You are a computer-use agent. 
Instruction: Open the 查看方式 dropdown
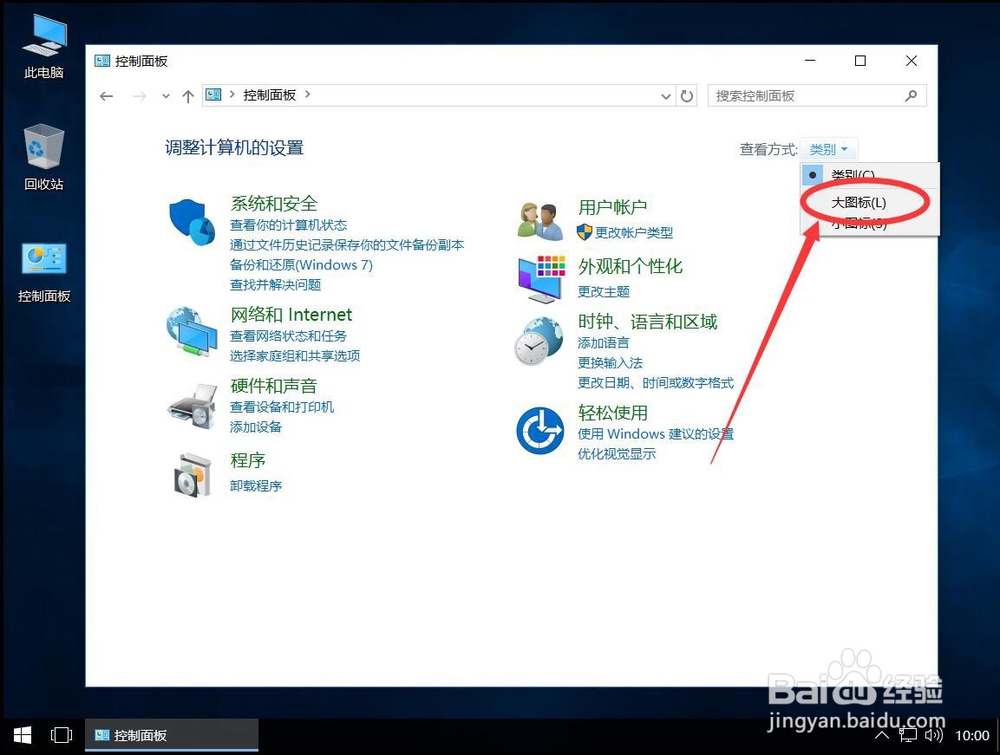[x=828, y=148]
